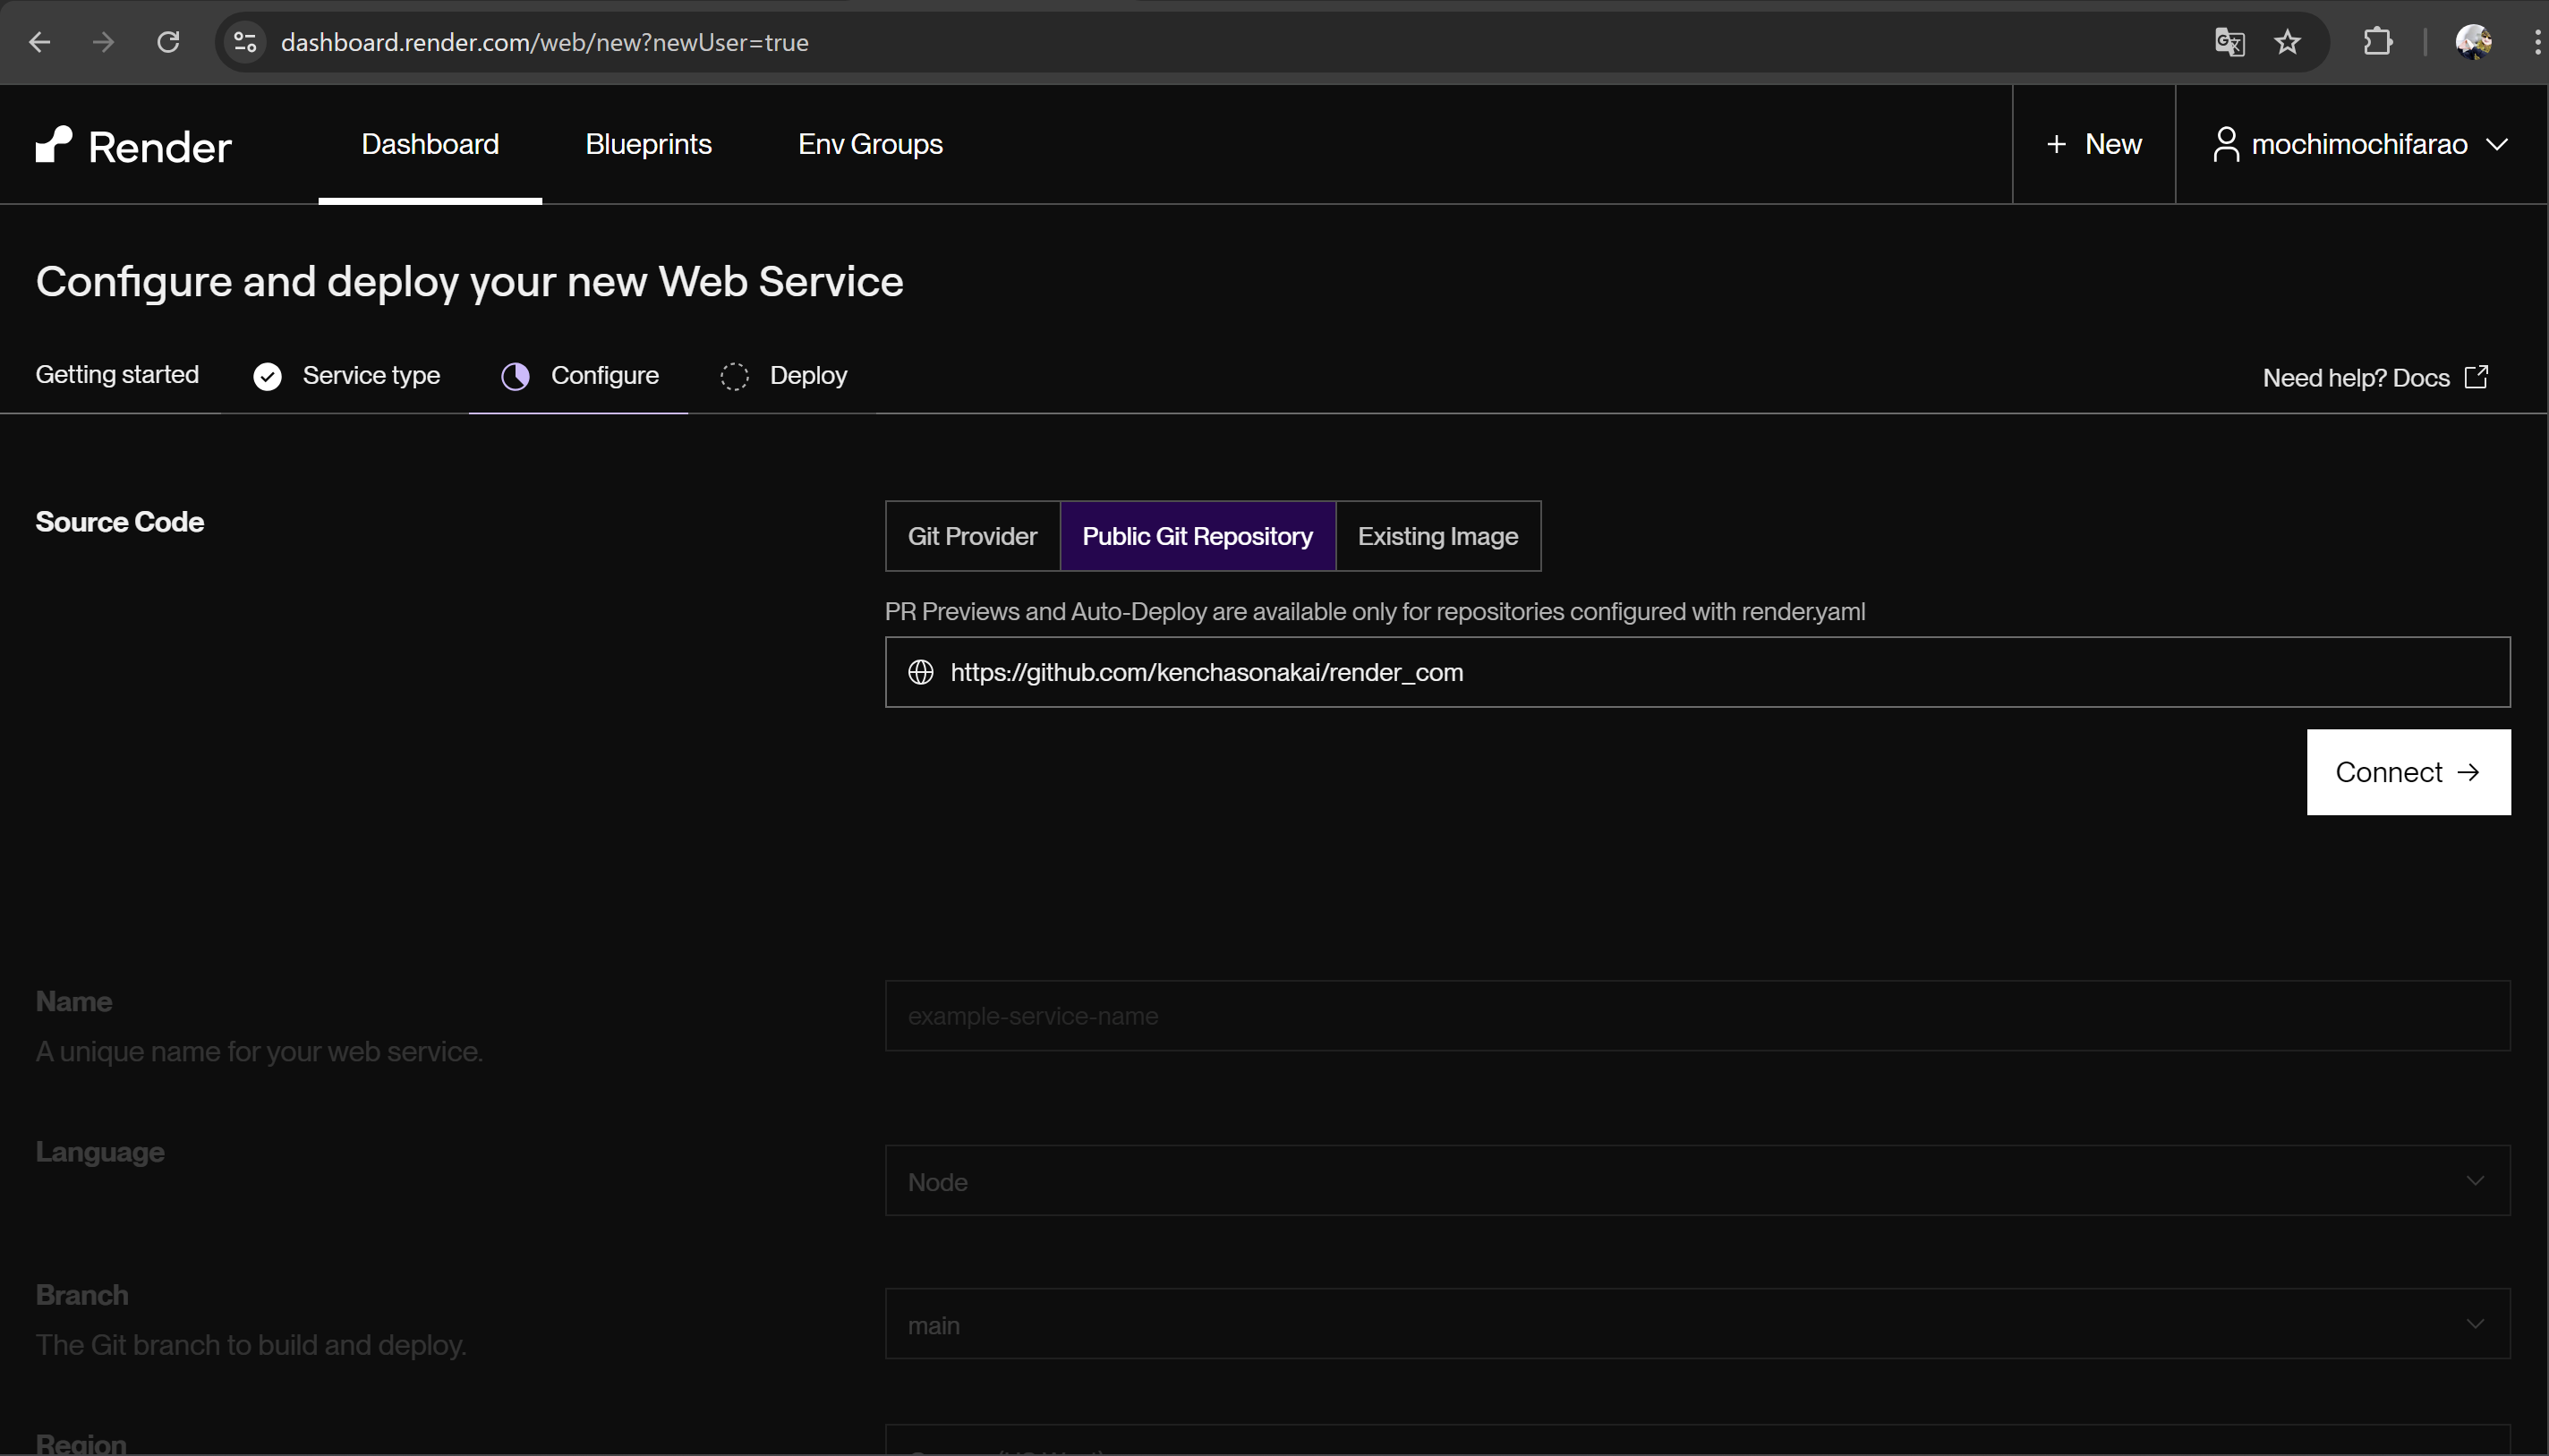This screenshot has width=2549, height=1456.
Task: Go to the Configure step
Action: 578,377
